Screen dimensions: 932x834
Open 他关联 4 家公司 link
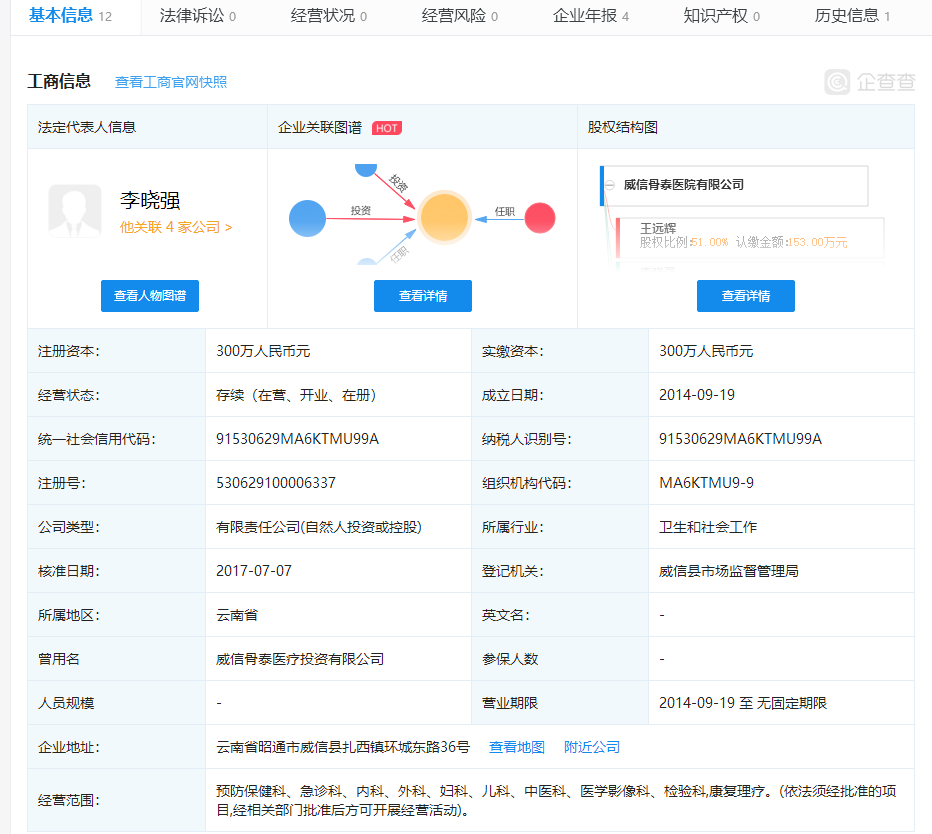click(176, 227)
